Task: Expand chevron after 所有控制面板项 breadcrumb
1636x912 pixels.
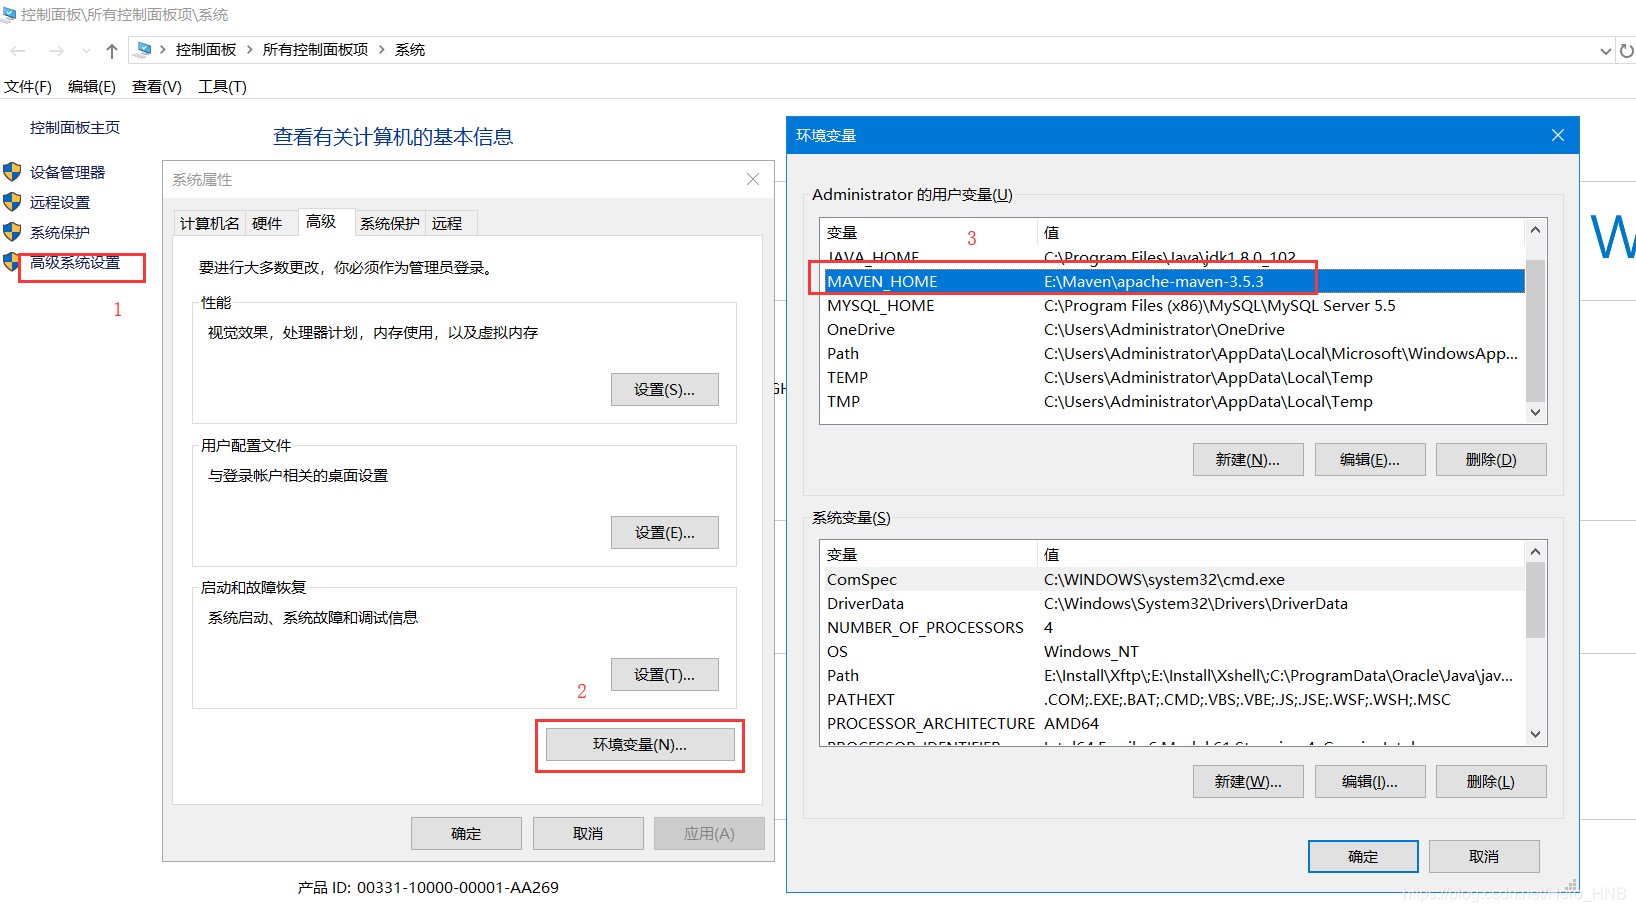Action: pyautogui.click(x=381, y=50)
